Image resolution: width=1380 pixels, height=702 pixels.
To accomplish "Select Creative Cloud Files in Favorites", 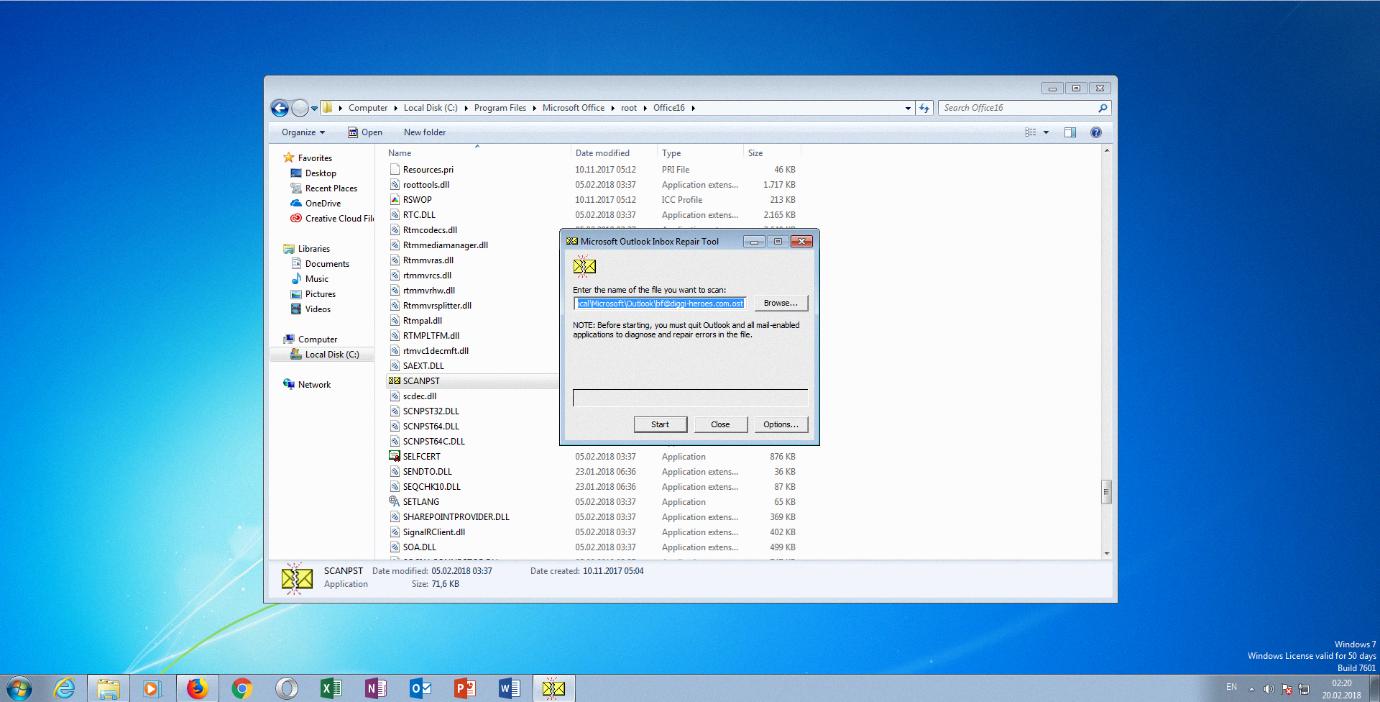I will tap(332, 218).
